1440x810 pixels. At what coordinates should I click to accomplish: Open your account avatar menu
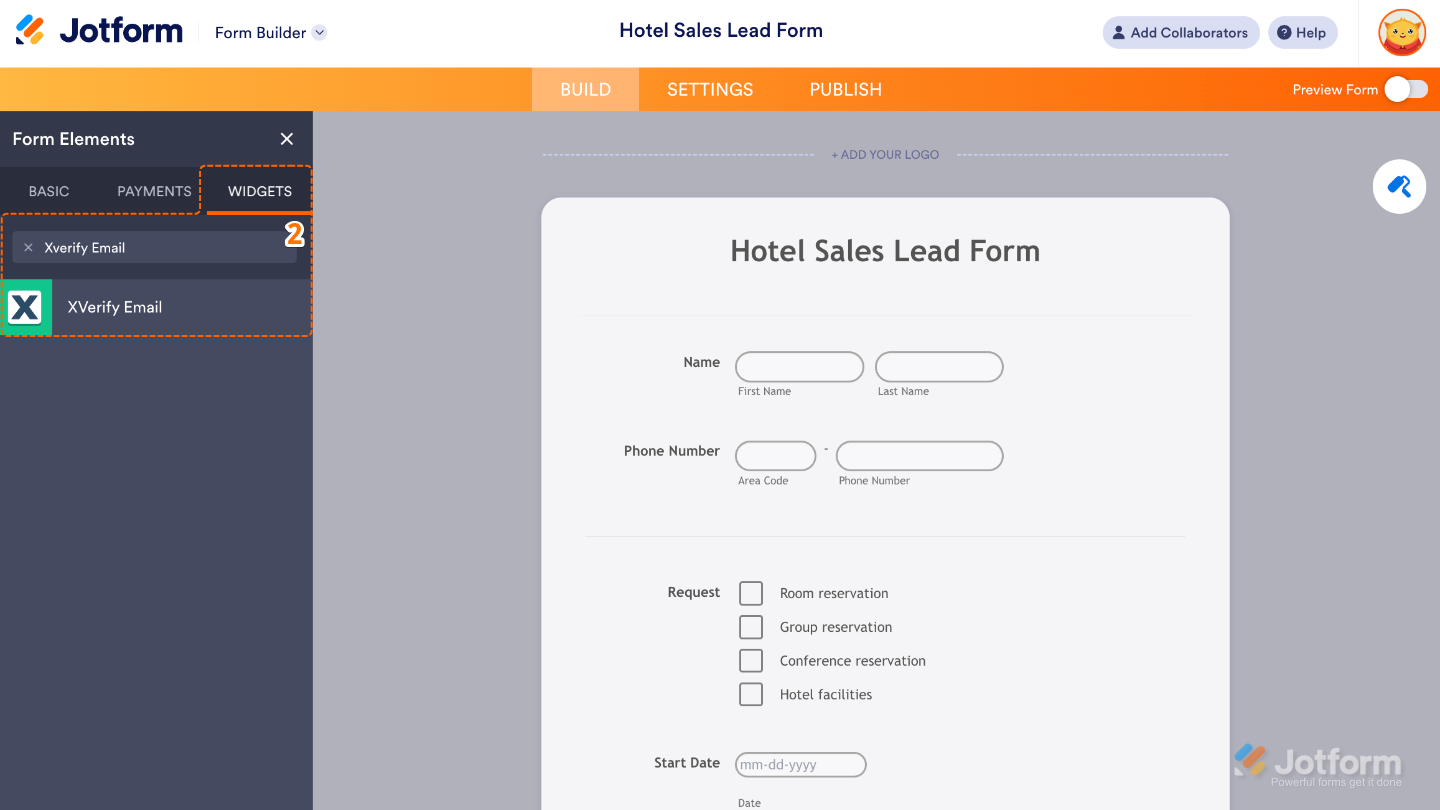point(1401,32)
